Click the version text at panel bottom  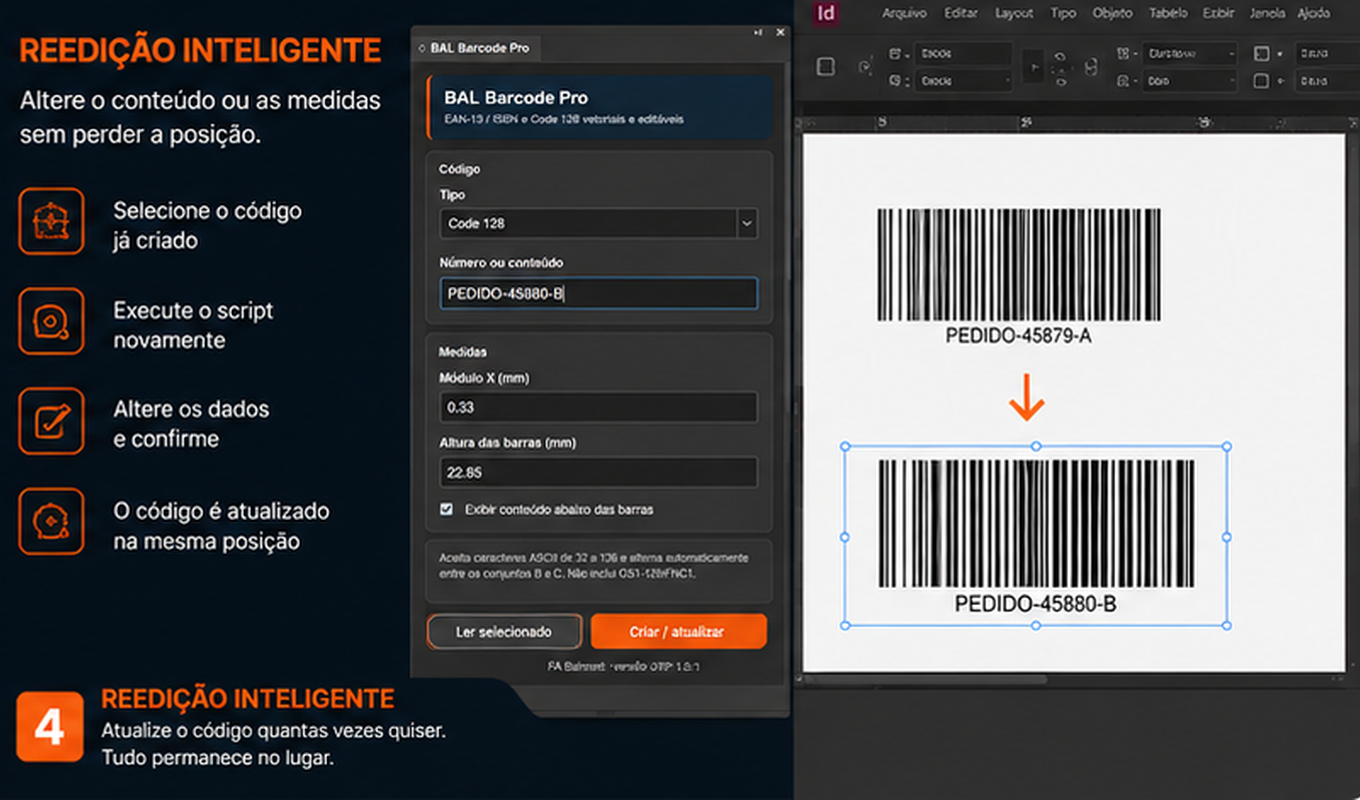[623, 665]
